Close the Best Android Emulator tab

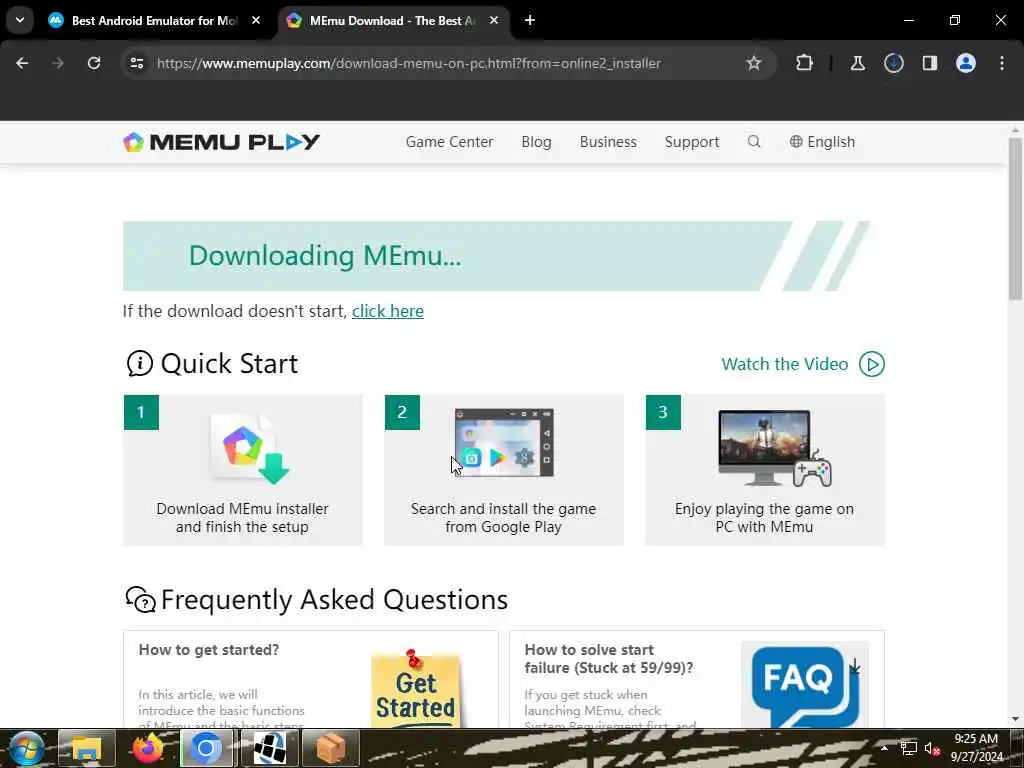point(256,20)
